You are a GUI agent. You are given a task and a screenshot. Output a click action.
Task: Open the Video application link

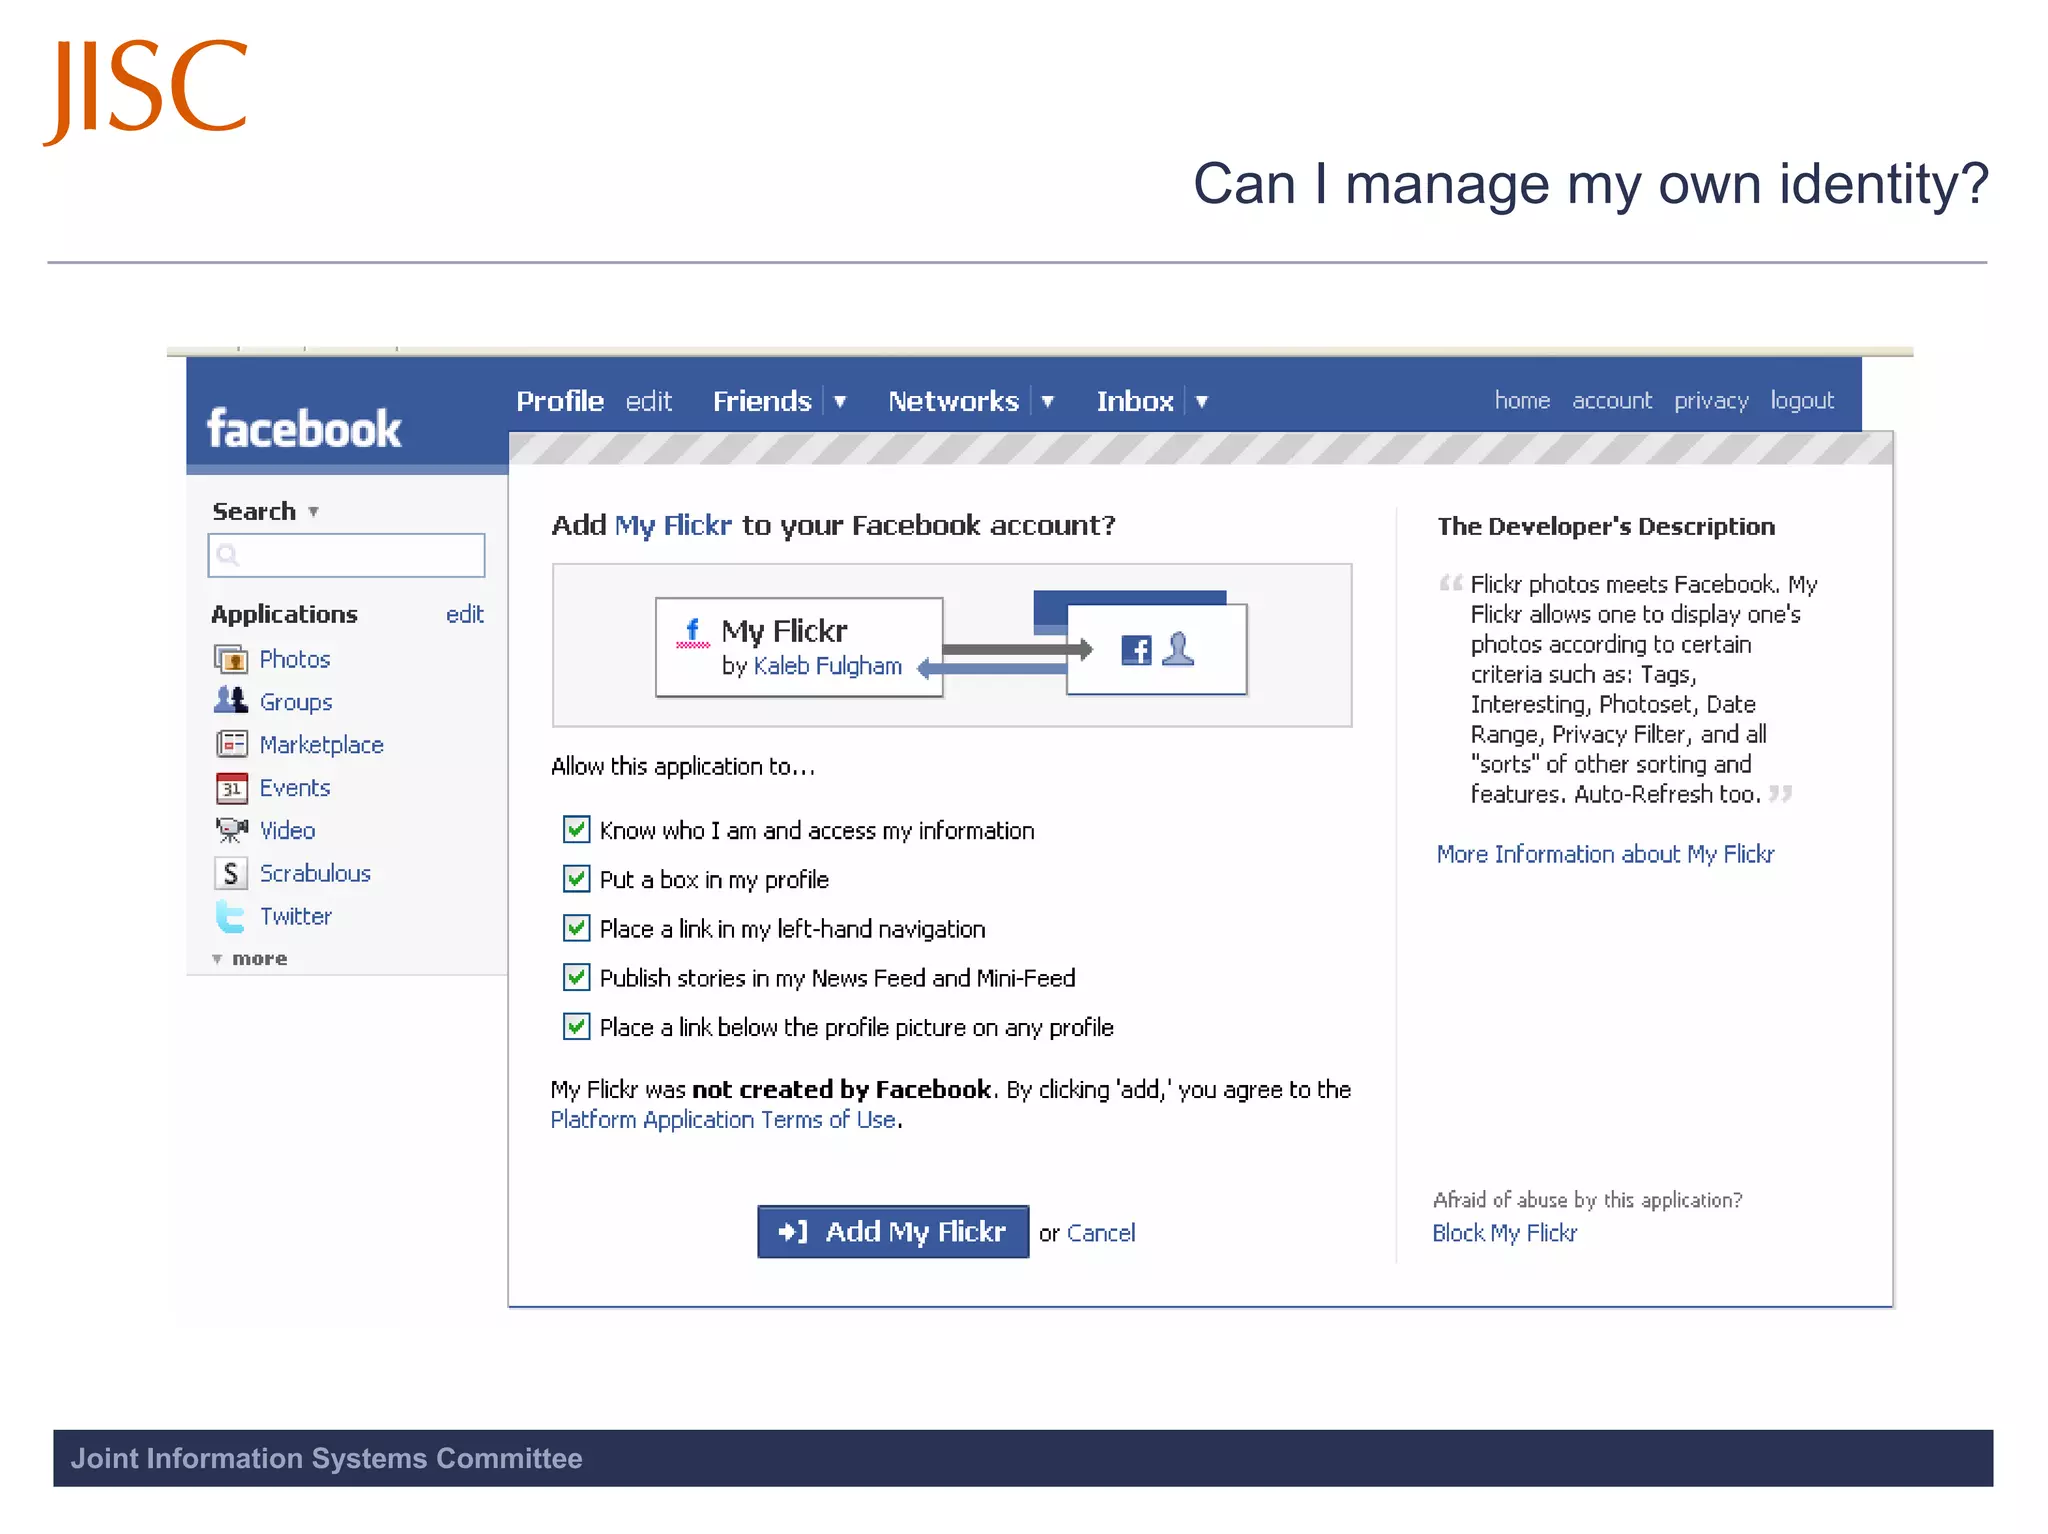[288, 830]
